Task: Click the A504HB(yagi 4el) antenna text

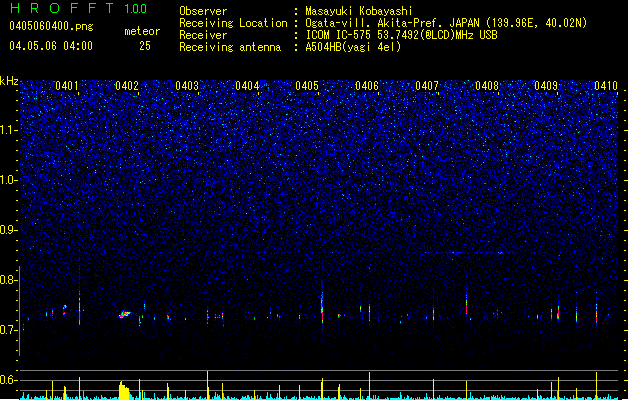Action: pyautogui.click(x=353, y=47)
